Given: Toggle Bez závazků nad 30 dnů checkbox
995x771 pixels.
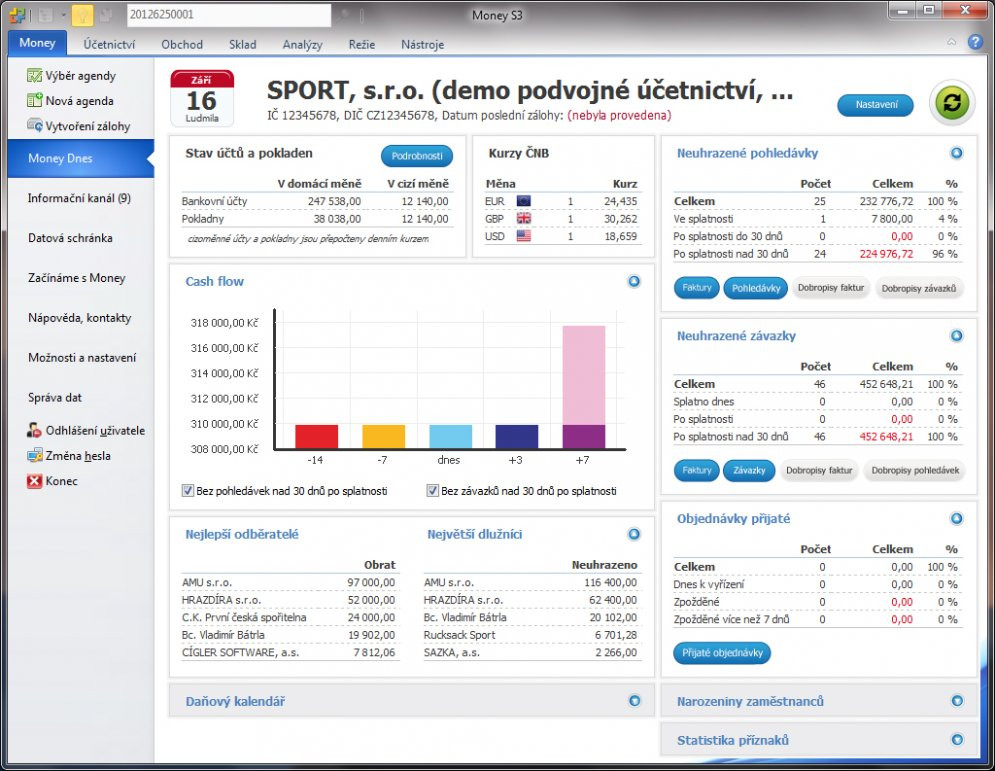Looking at the screenshot, I should (433, 491).
